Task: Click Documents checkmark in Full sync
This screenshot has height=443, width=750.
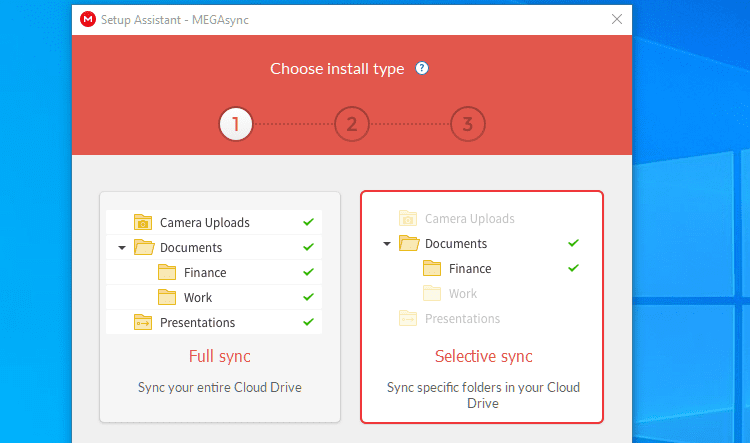Action: click(309, 247)
